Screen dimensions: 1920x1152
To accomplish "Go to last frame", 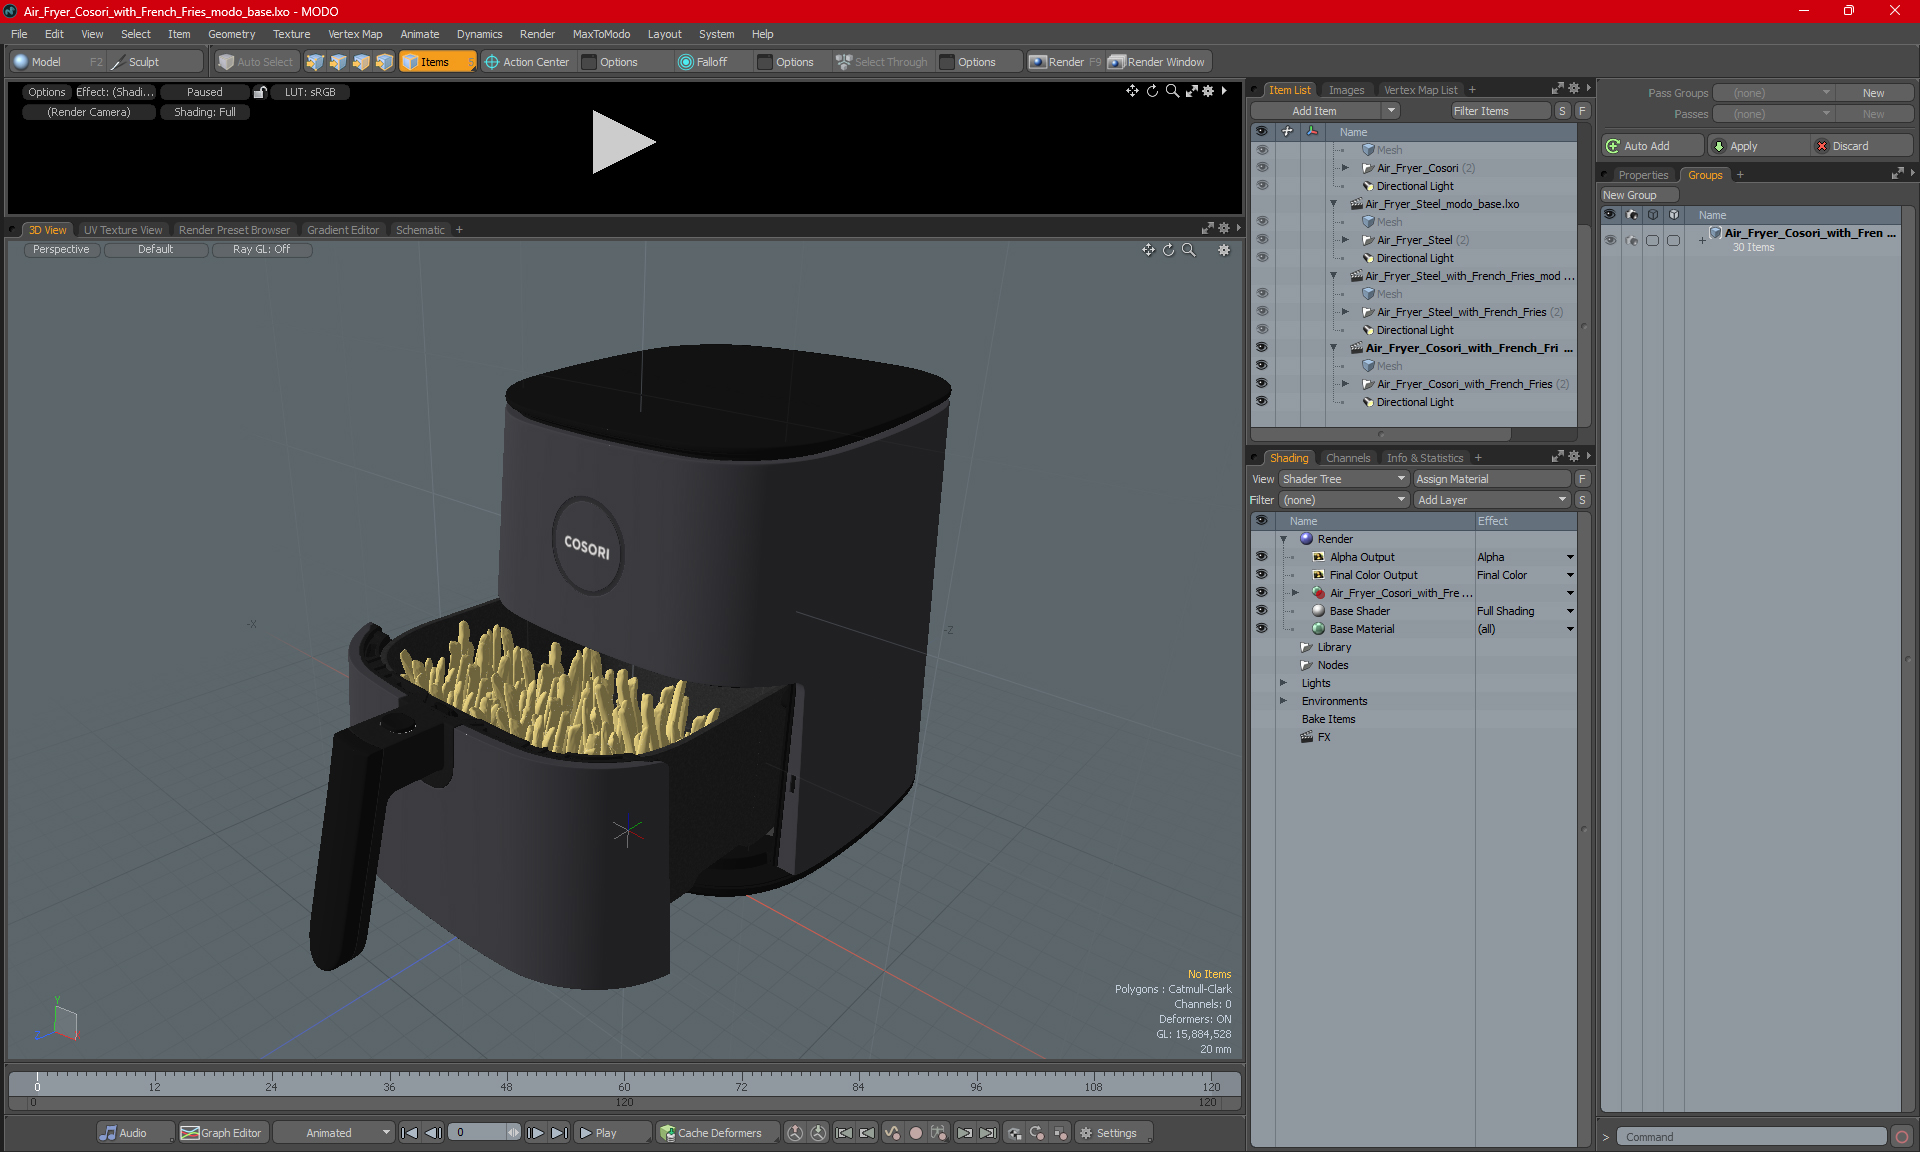I will (x=559, y=1133).
